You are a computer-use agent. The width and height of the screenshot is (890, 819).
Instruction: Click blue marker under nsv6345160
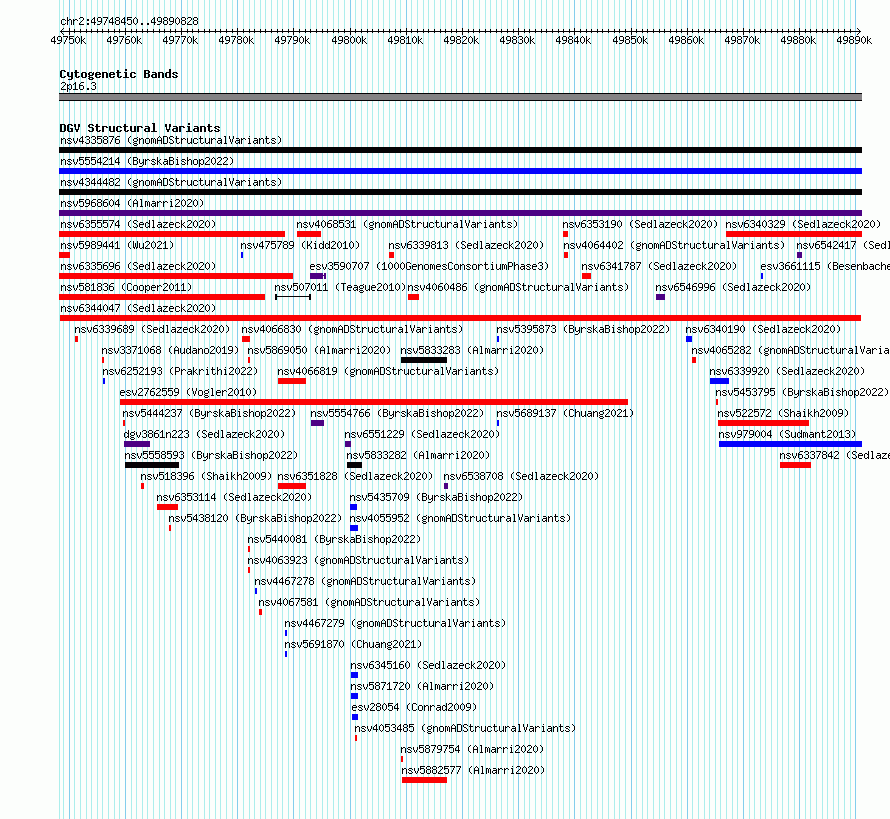click(x=354, y=675)
